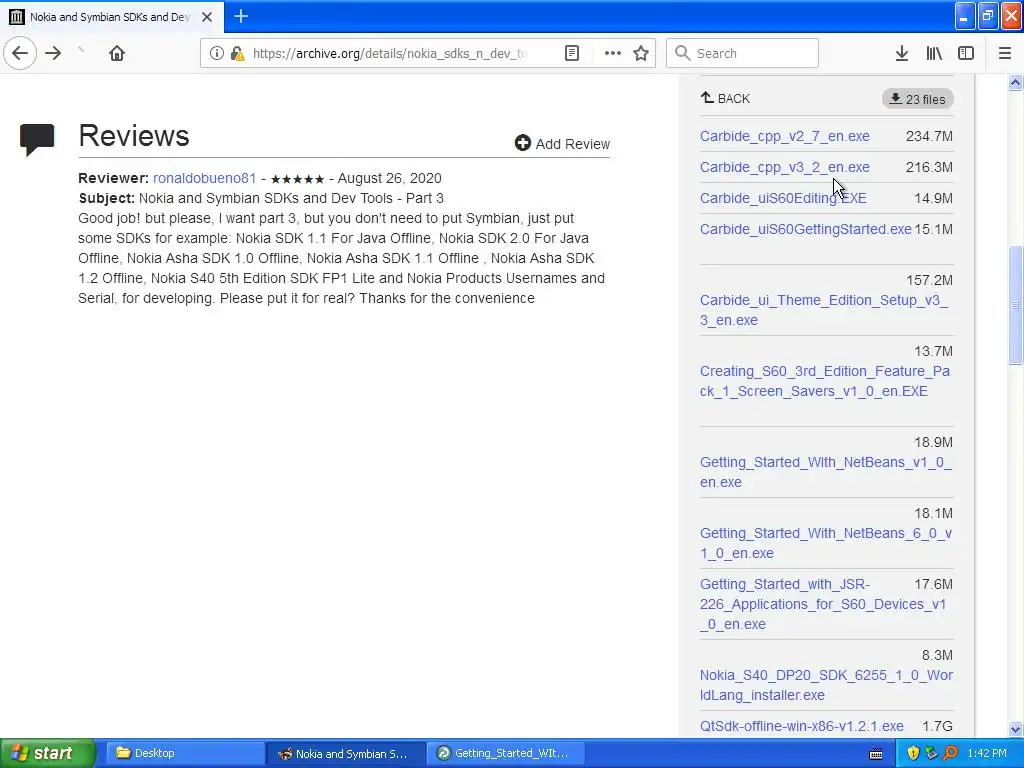Download Carbide_uiS60GettingStarted.exe
Viewport: 1024px width, 768px height.
[x=805, y=229]
